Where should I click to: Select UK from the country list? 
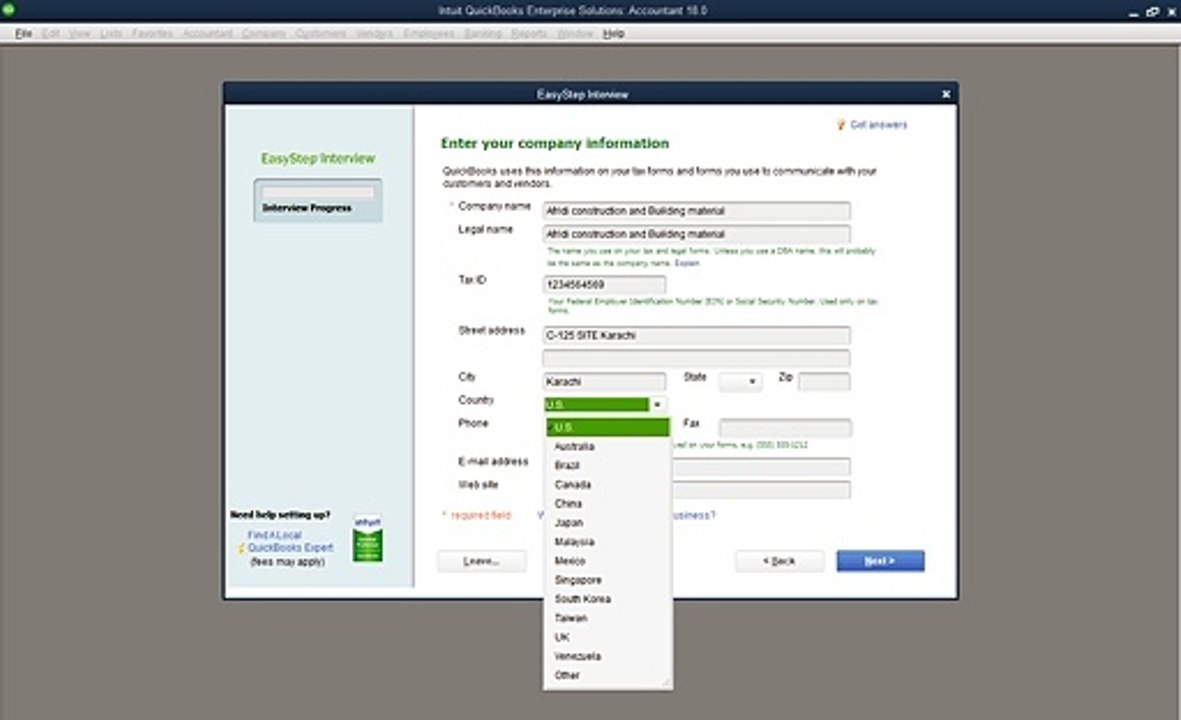click(607, 637)
